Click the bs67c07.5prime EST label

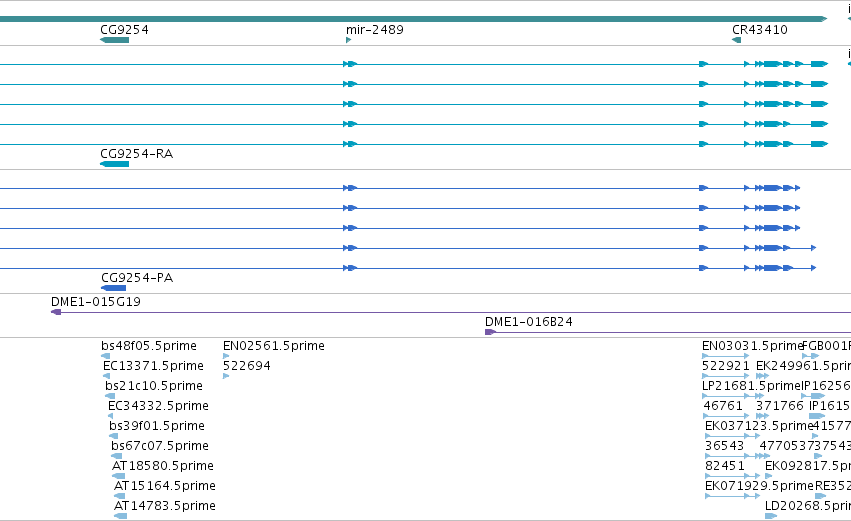point(160,446)
